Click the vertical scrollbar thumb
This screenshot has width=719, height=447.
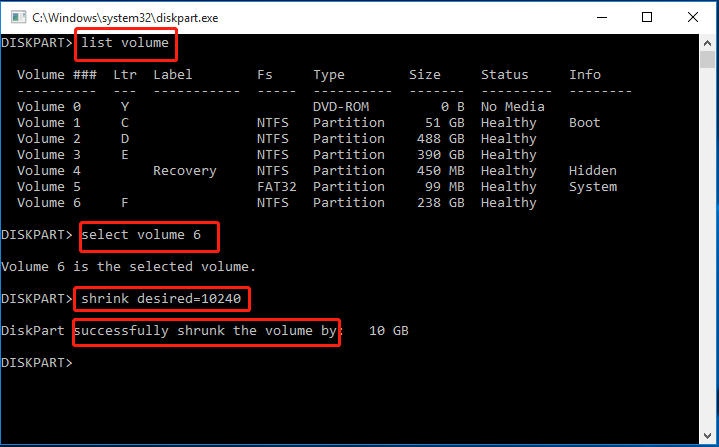(x=707, y=60)
